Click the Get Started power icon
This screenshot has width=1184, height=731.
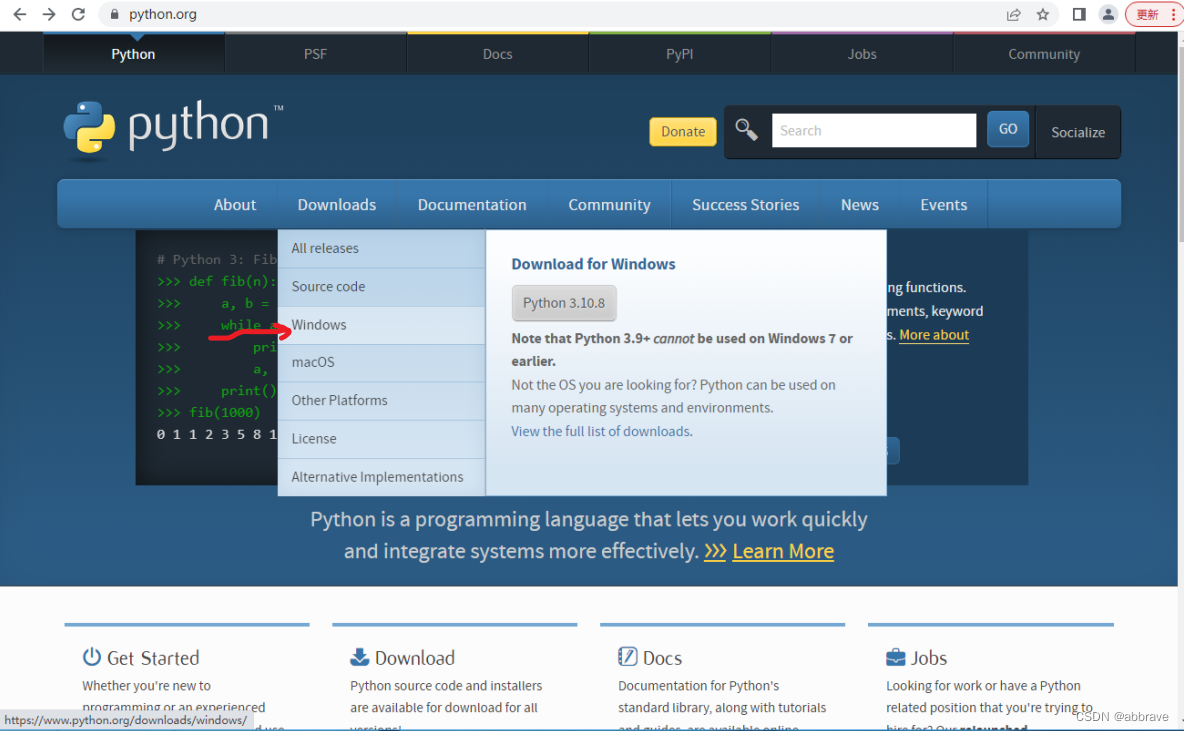91,656
